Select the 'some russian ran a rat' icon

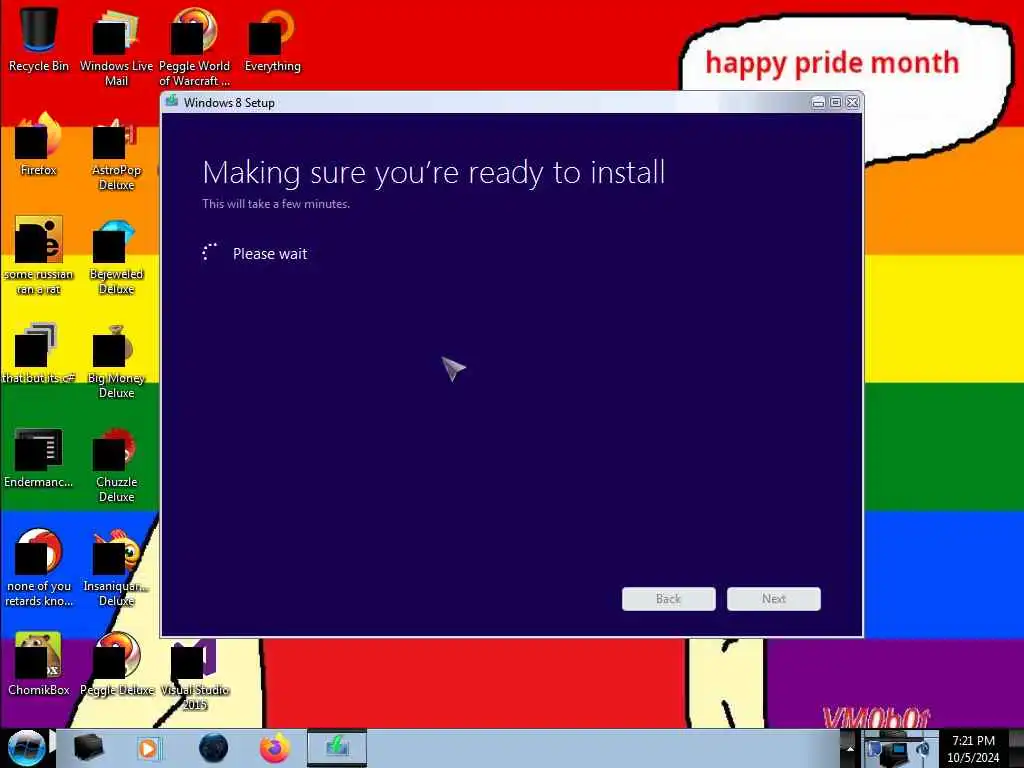click(x=39, y=255)
